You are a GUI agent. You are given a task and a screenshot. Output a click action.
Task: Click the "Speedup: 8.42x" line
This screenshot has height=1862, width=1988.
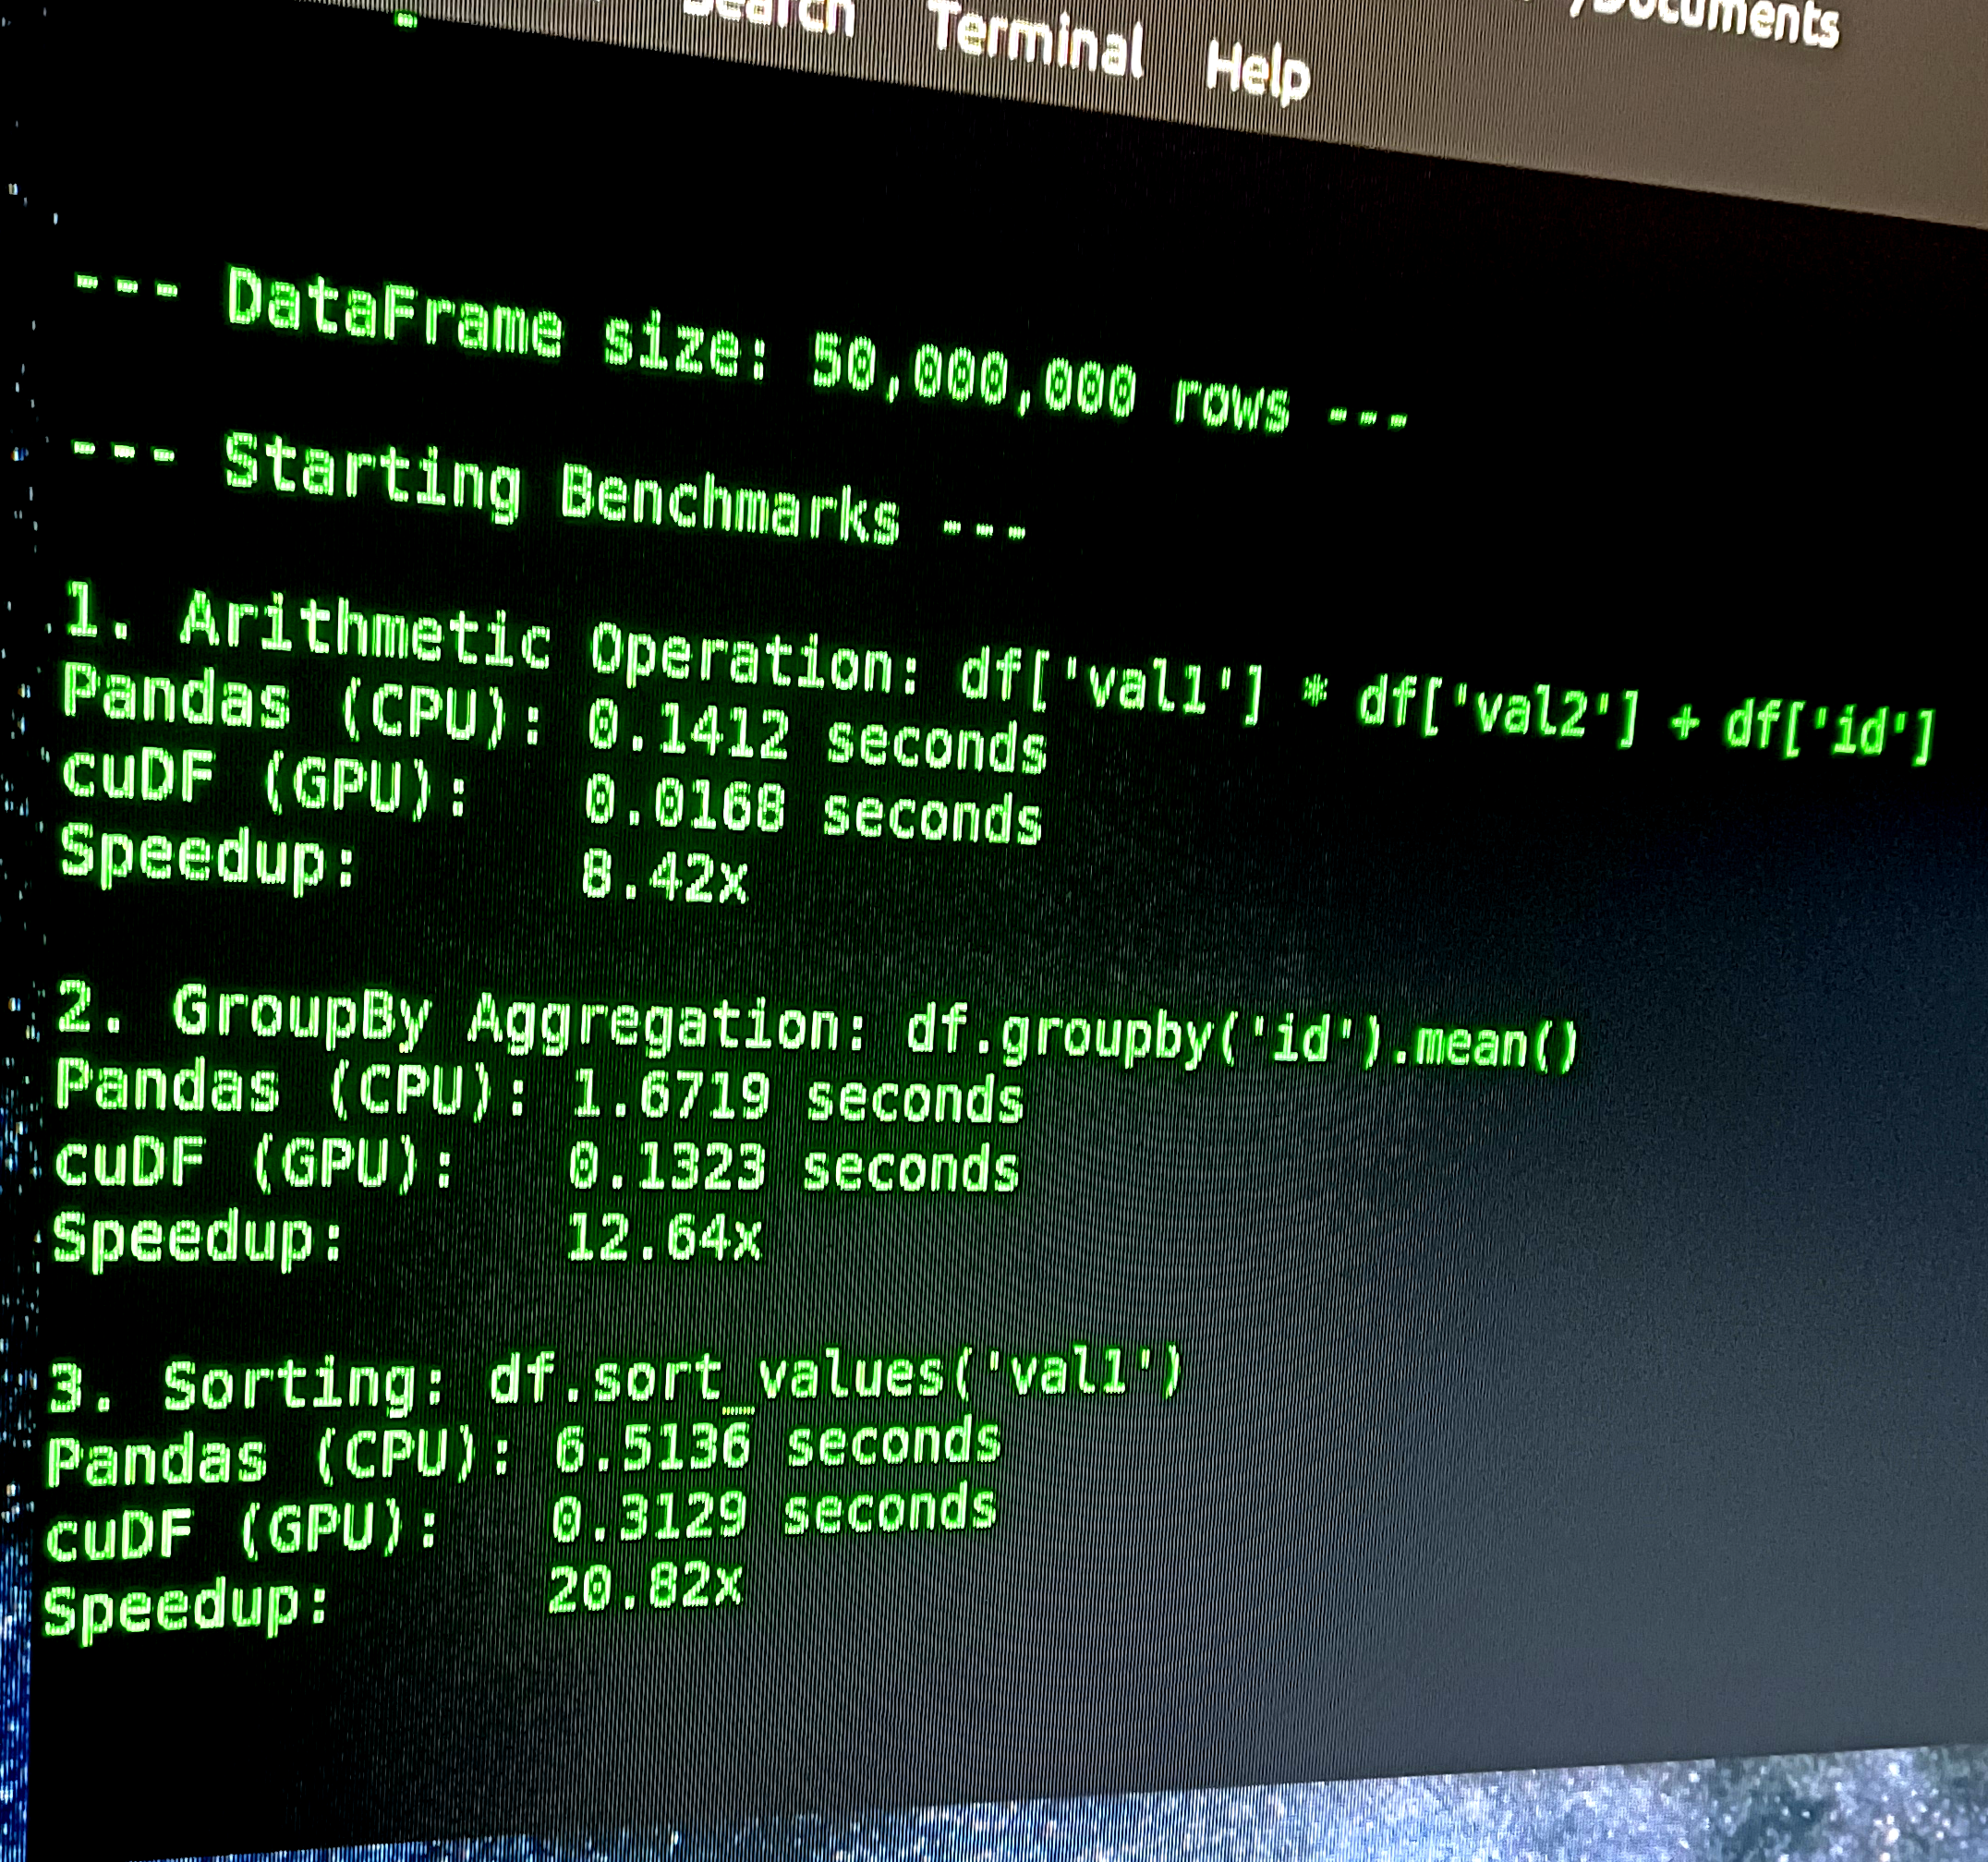pos(403,865)
